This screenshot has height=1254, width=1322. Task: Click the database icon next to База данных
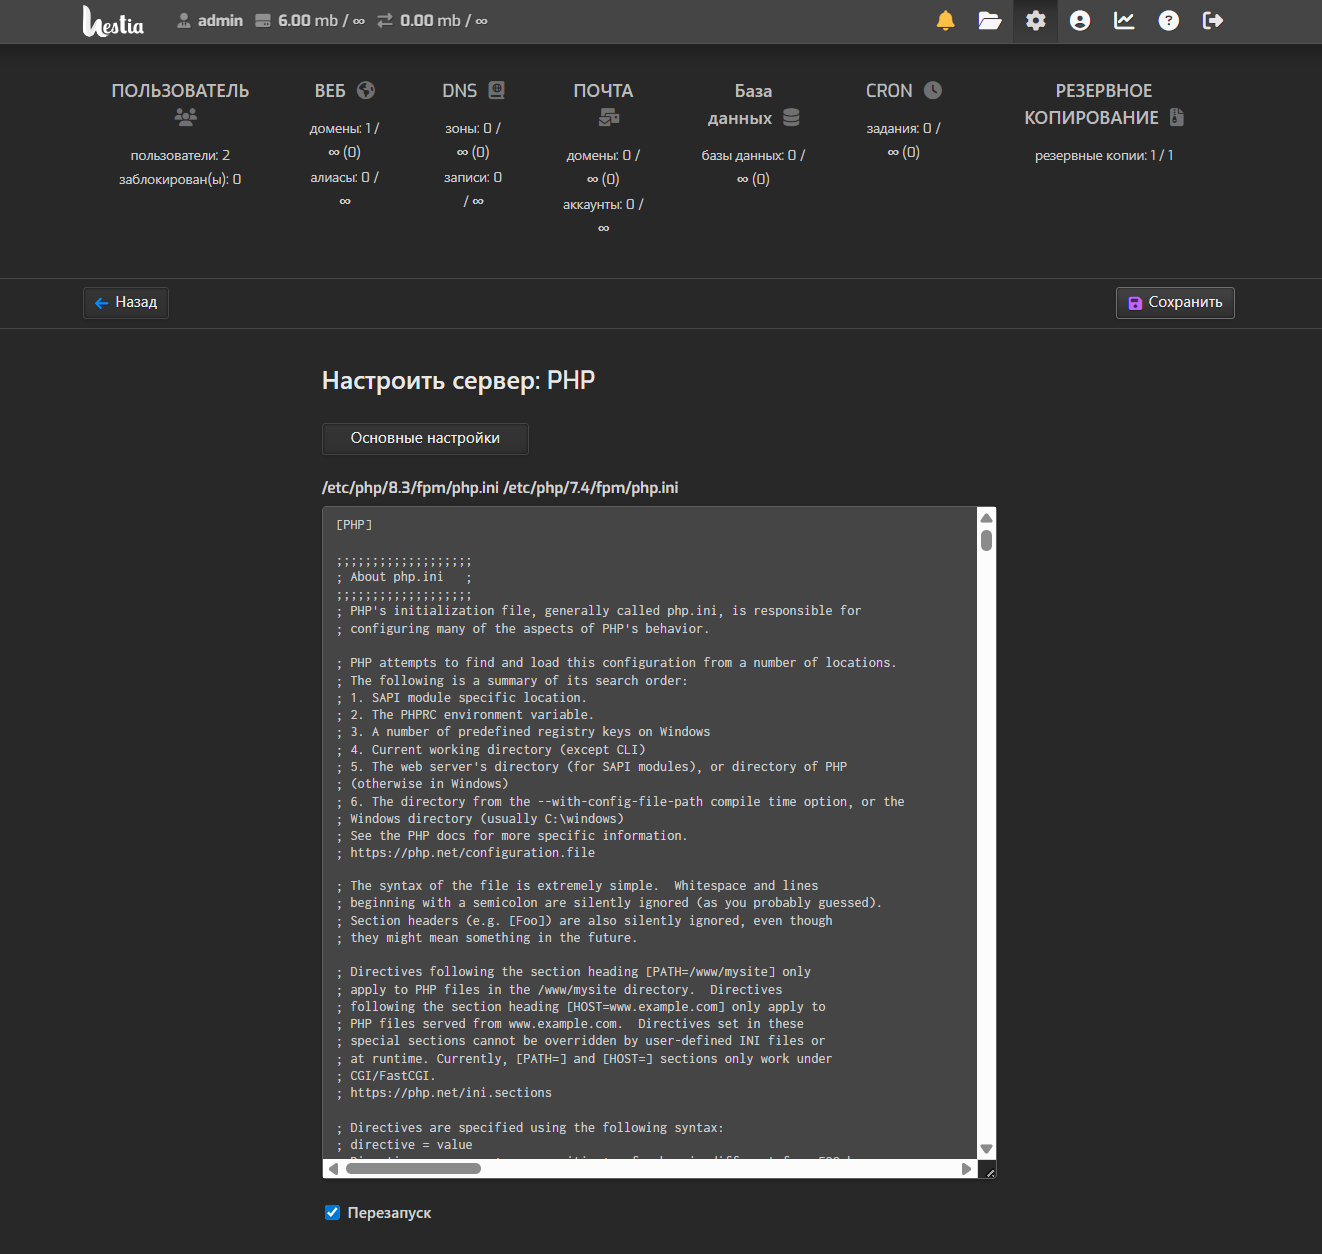click(791, 117)
